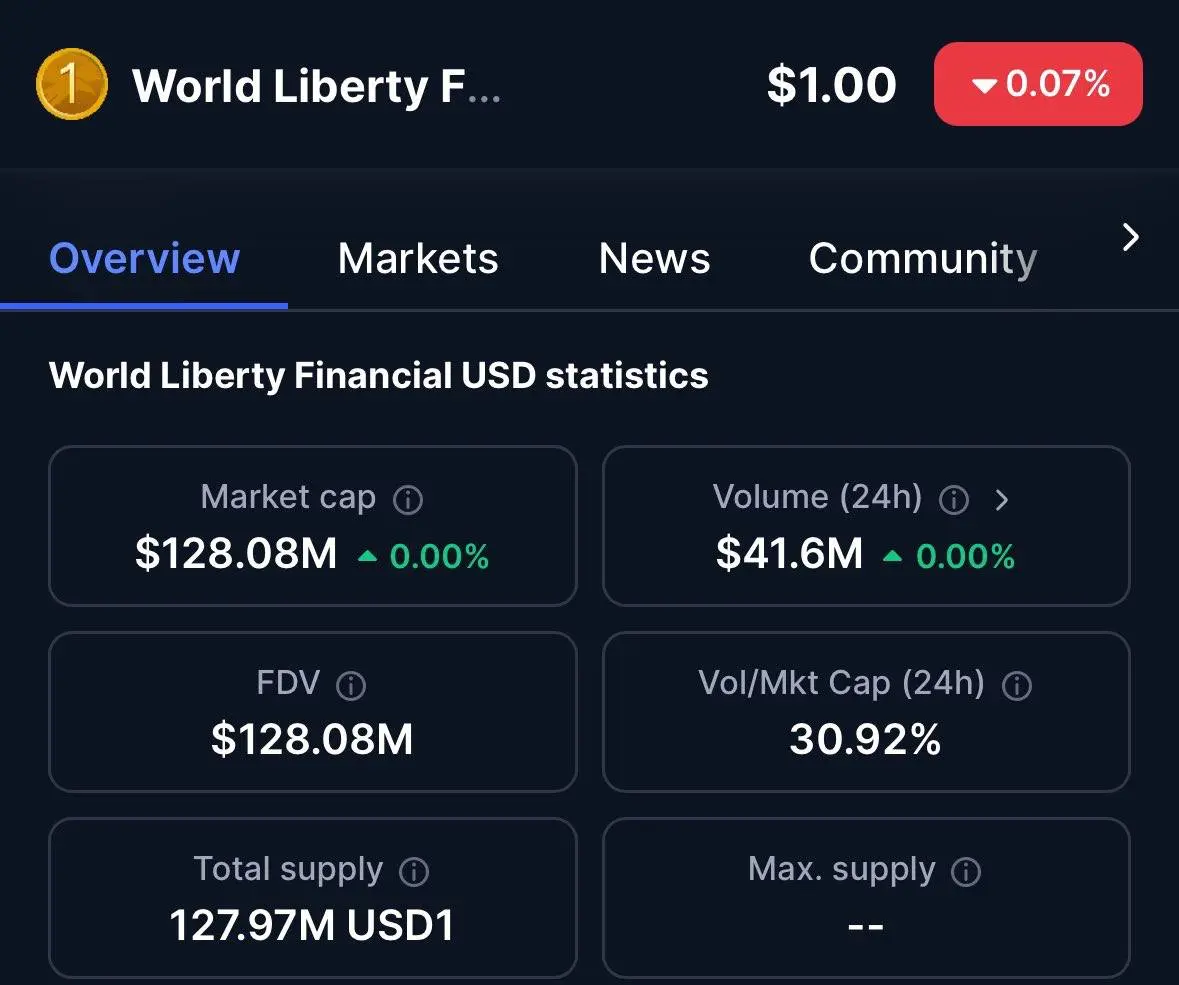The height and width of the screenshot is (985, 1179).
Task: Click the World Liberty F... title
Action: (x=317, y=85)
